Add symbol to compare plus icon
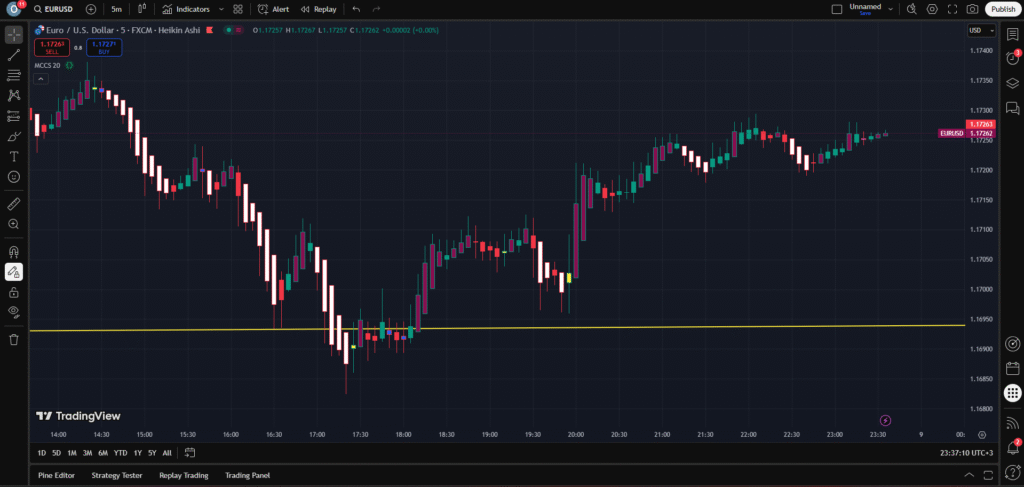This screenshot has width=1024, height=487. 90,9
